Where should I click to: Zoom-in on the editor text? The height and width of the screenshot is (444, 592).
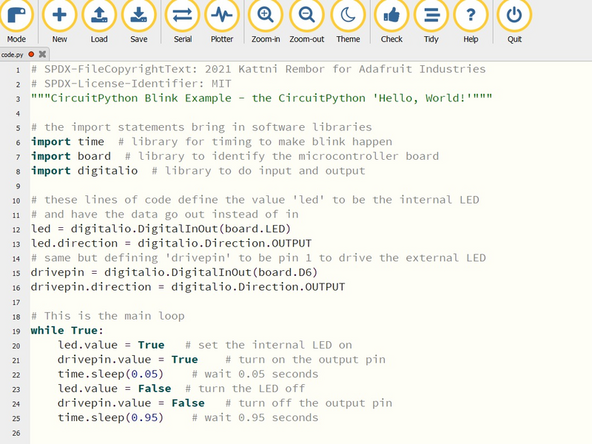pyautogui.click(x=265, y=21)
